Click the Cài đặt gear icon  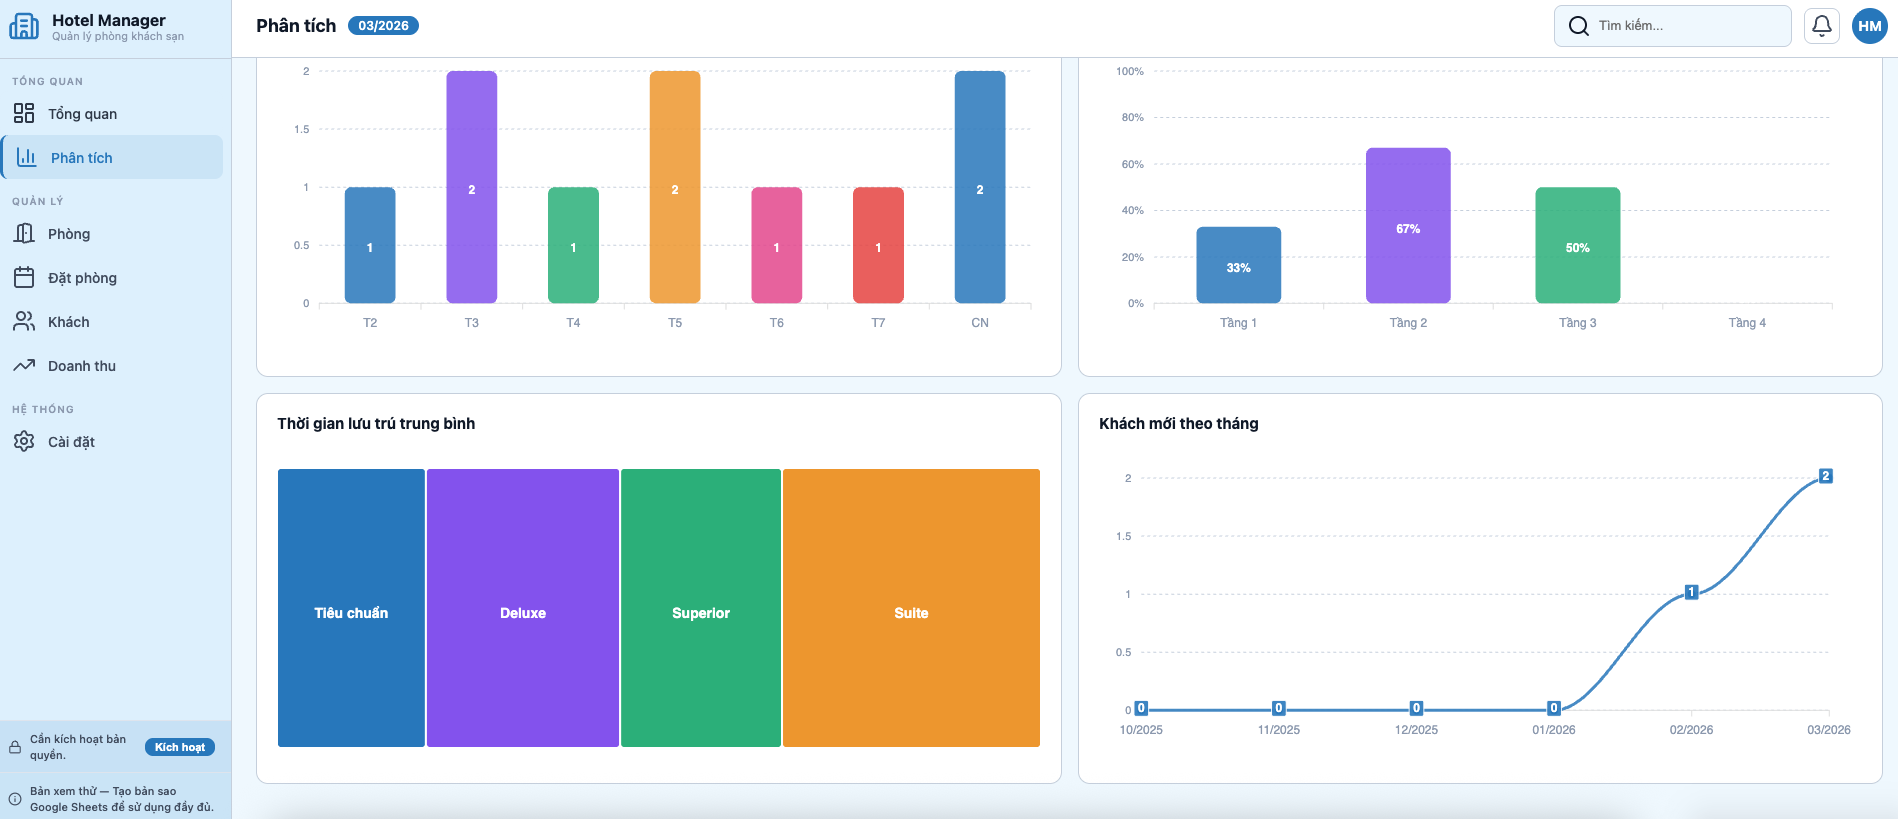click(x=24, y=442)
